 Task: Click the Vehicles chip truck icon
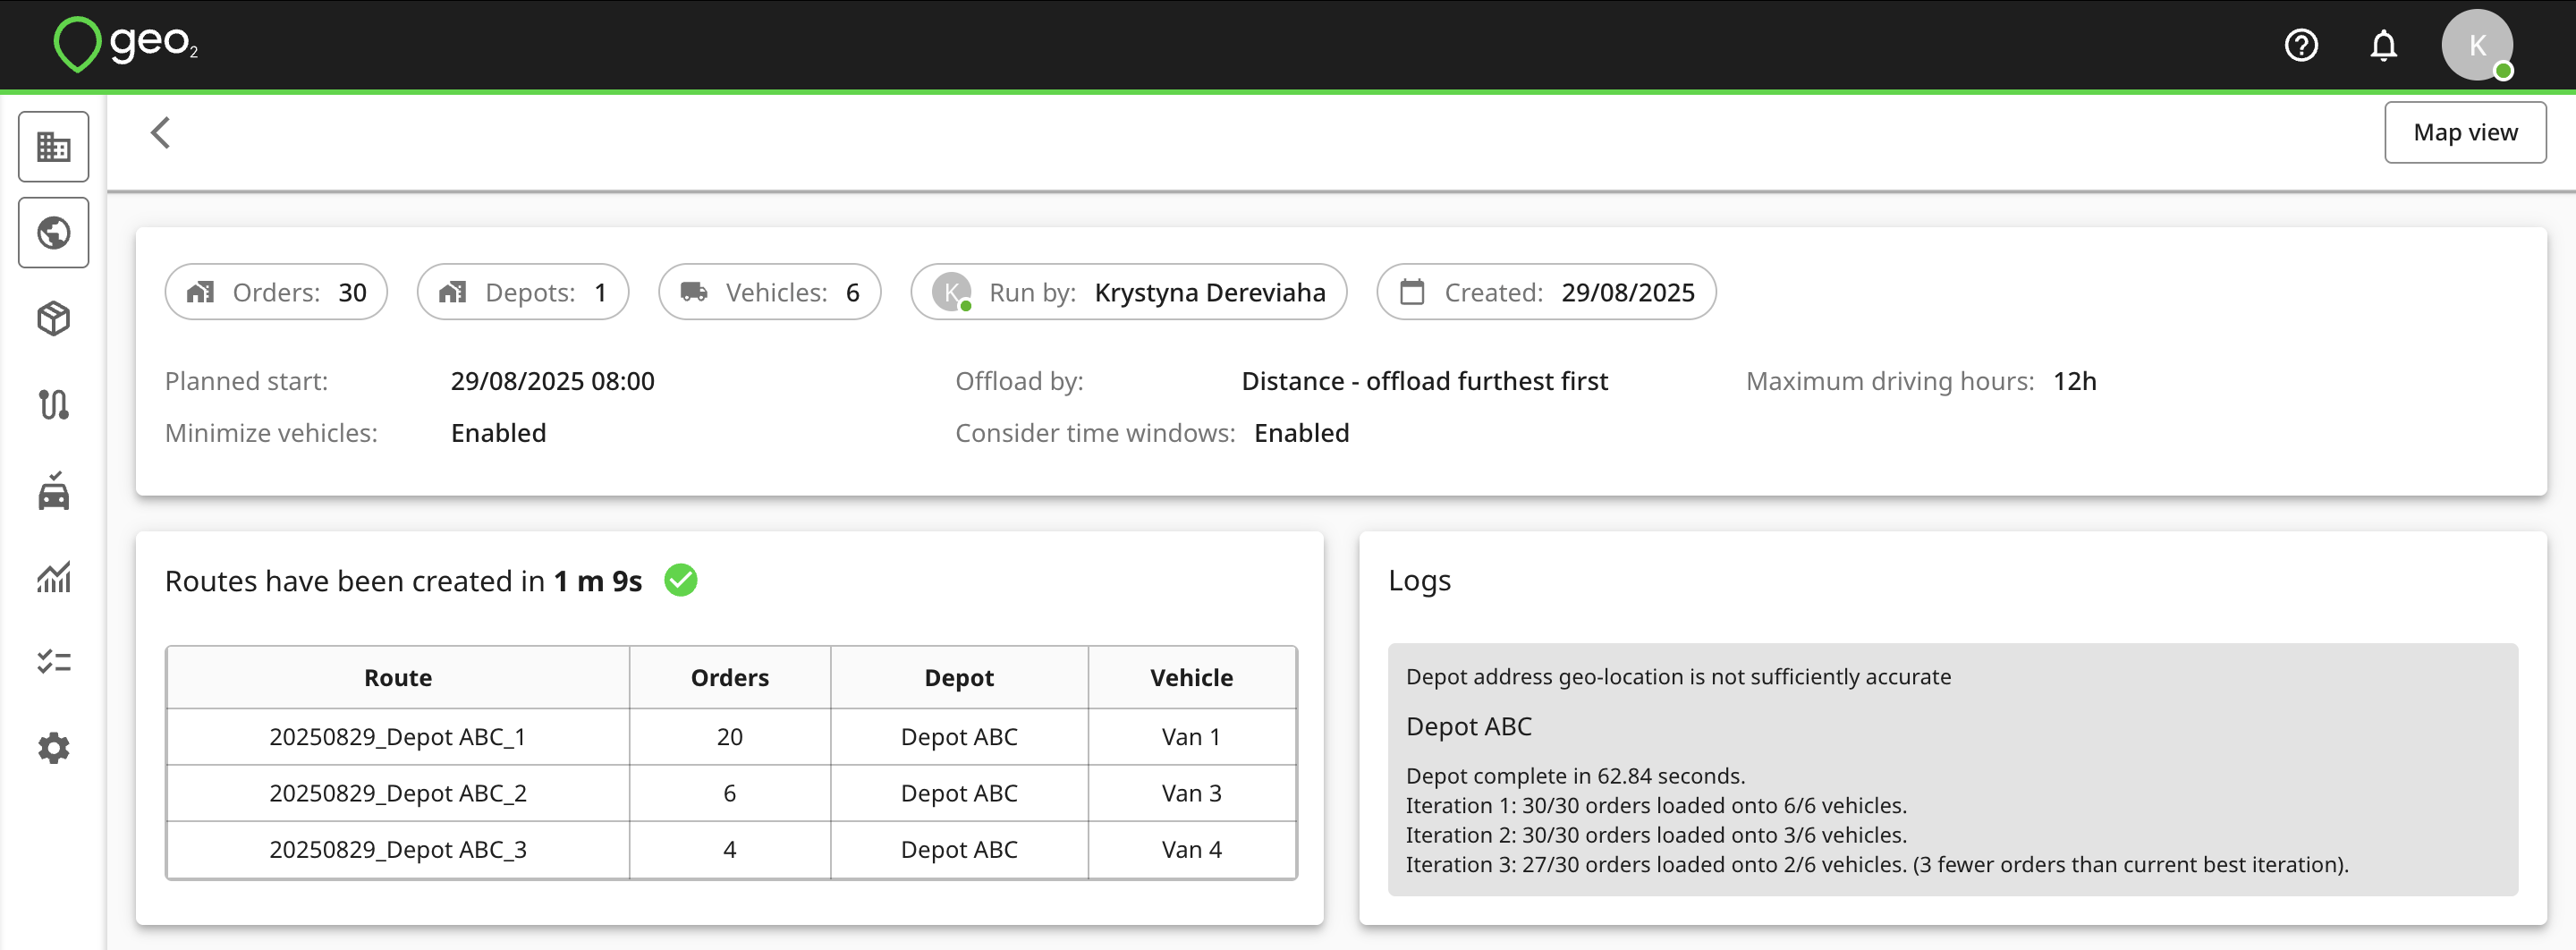pos(694,292)
